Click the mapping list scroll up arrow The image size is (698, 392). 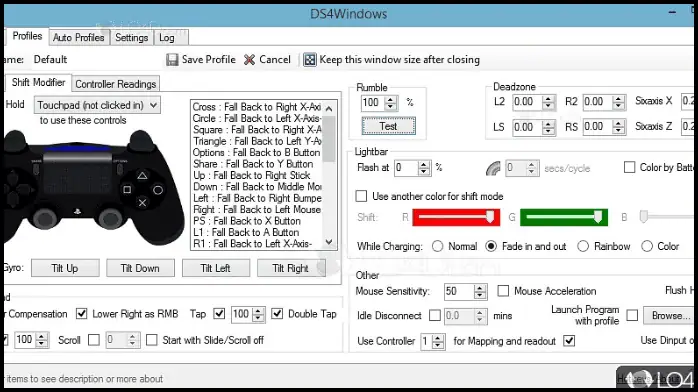pyautogui.click(x=329, y=108)
